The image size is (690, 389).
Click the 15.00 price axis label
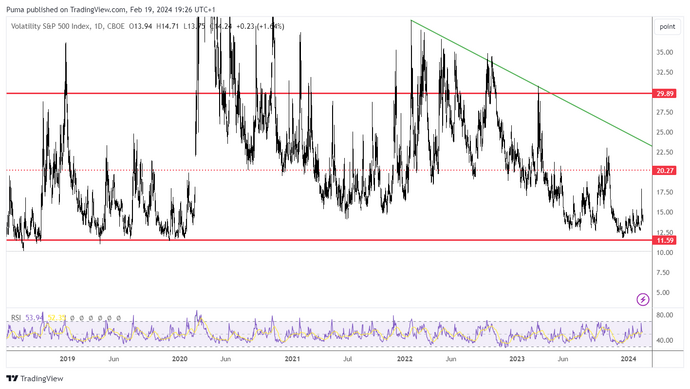pos(664,212)
